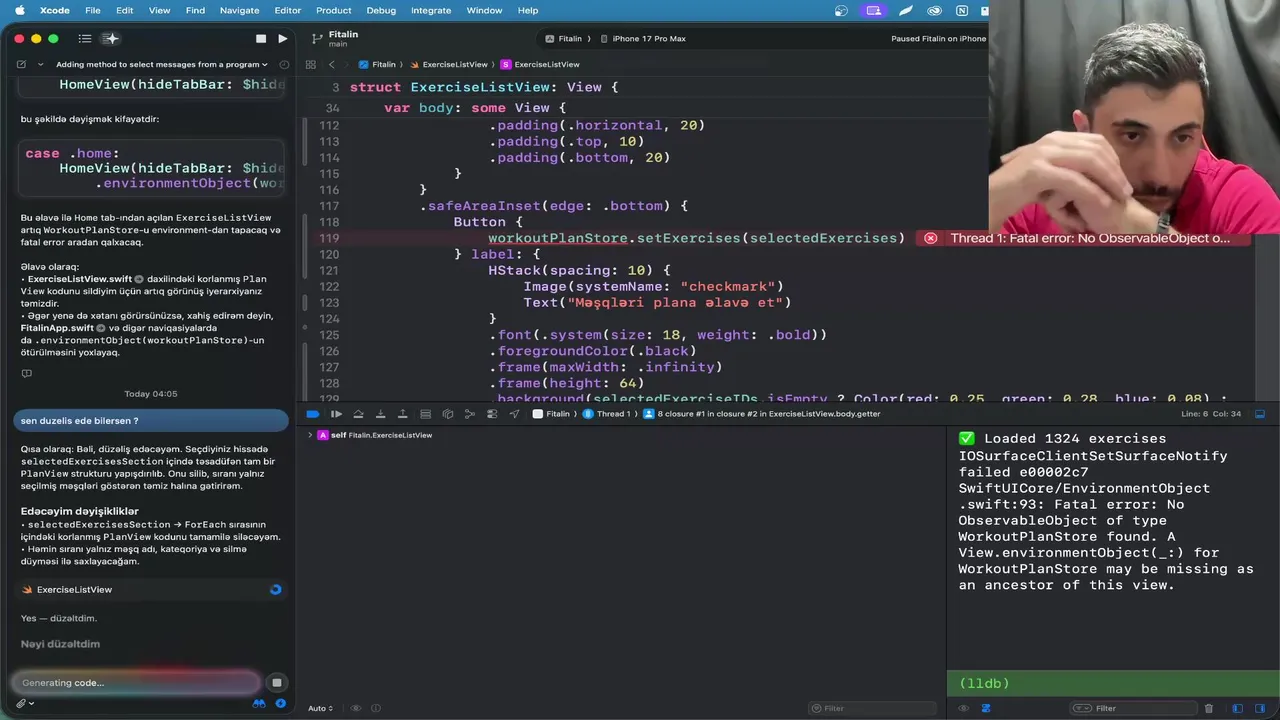The width and height of the screenshot is (1280, 720).
Task: Select stack frame '8 closure #1 in closure #2'
Action: pyautogui.click(x=761, y=414)
